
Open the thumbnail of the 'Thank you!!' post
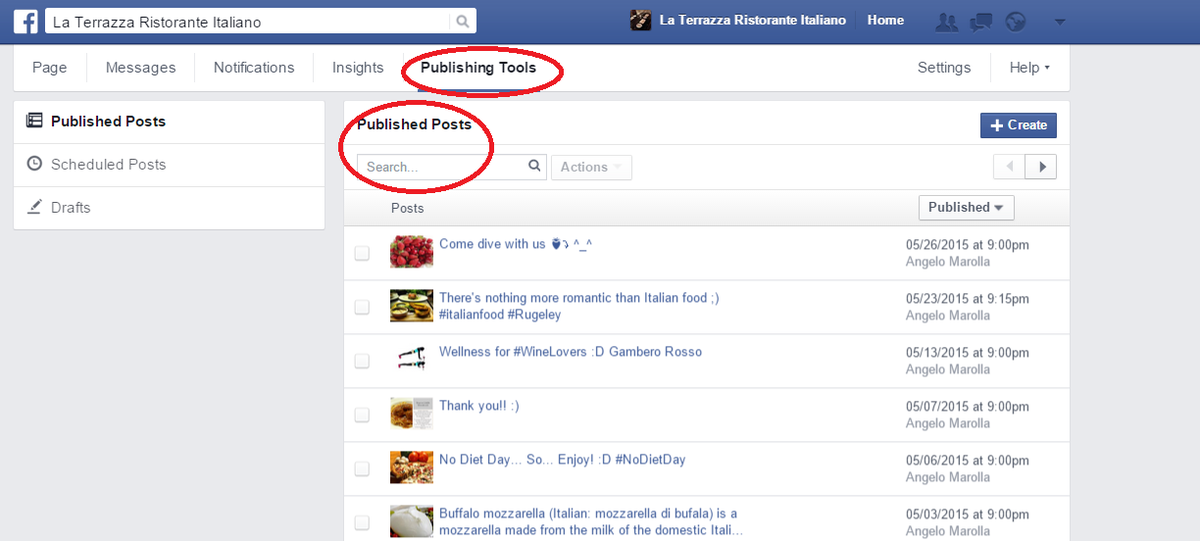(x=411, y=414)
